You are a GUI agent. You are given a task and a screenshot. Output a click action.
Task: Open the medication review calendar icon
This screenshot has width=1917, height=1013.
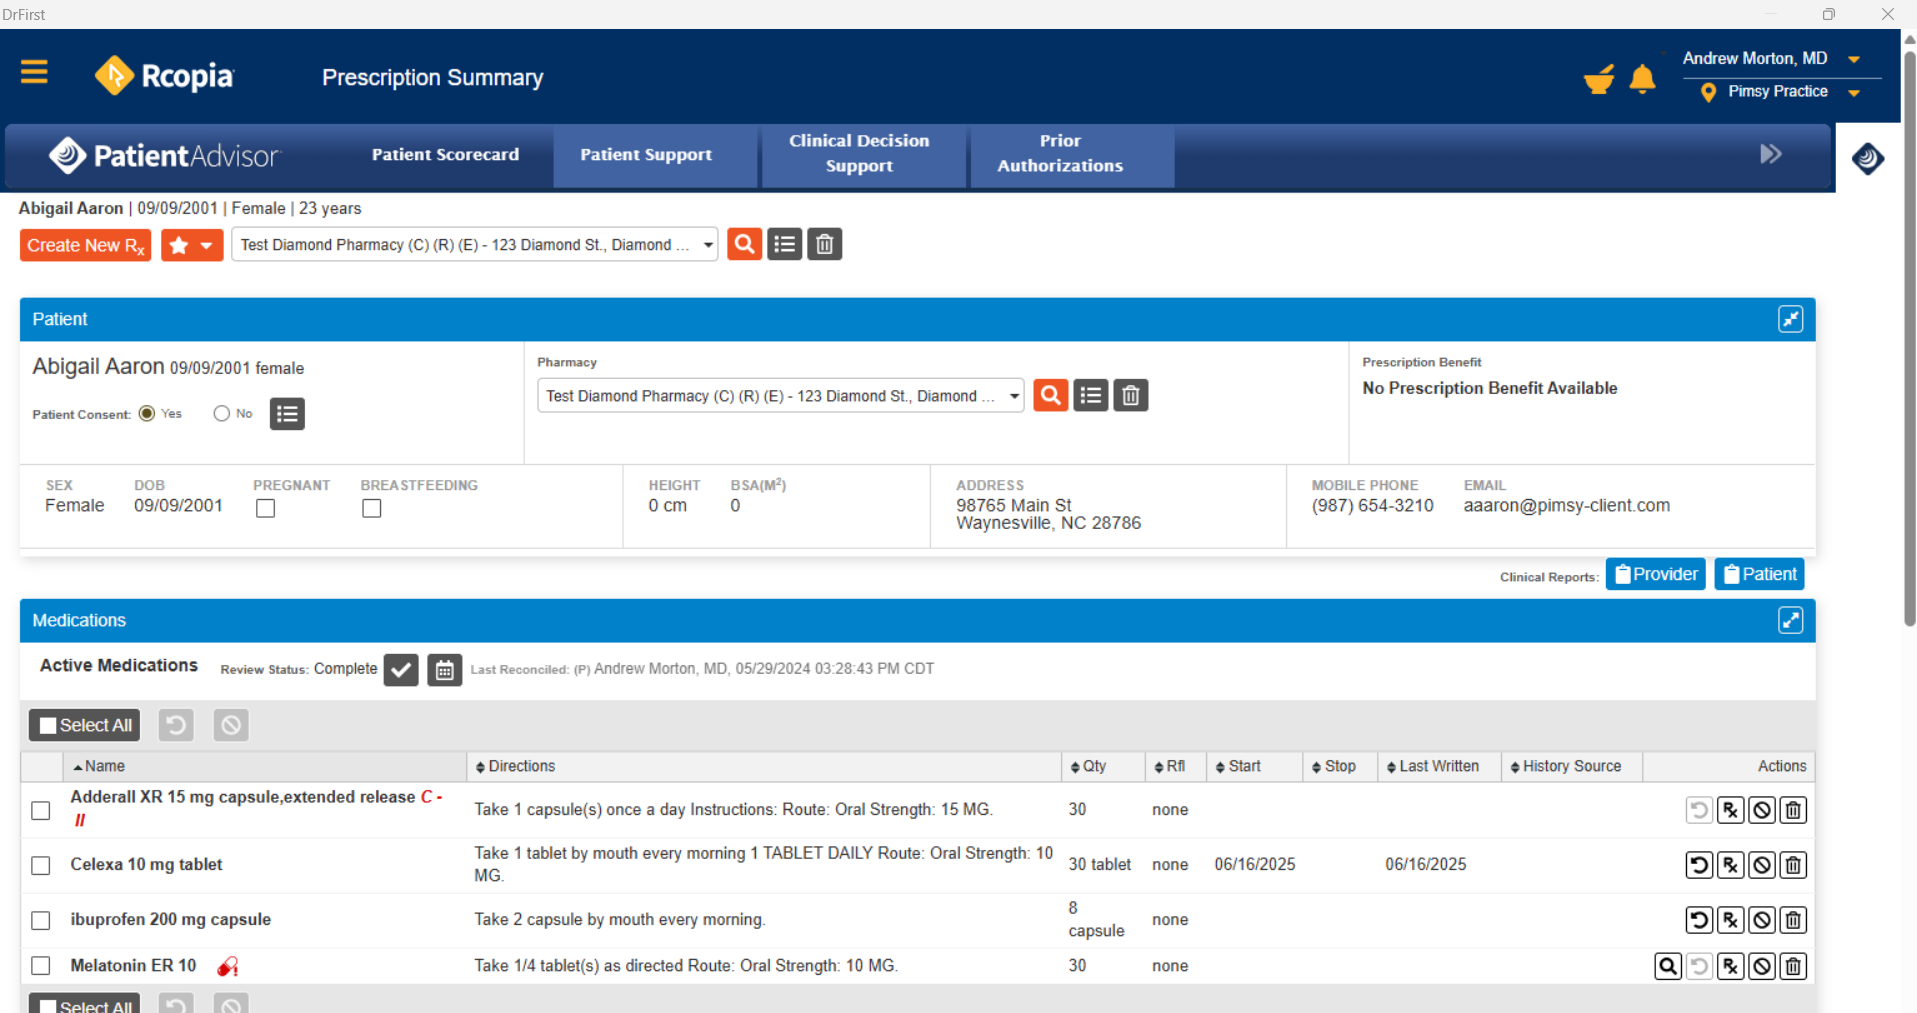pos(444,670)
